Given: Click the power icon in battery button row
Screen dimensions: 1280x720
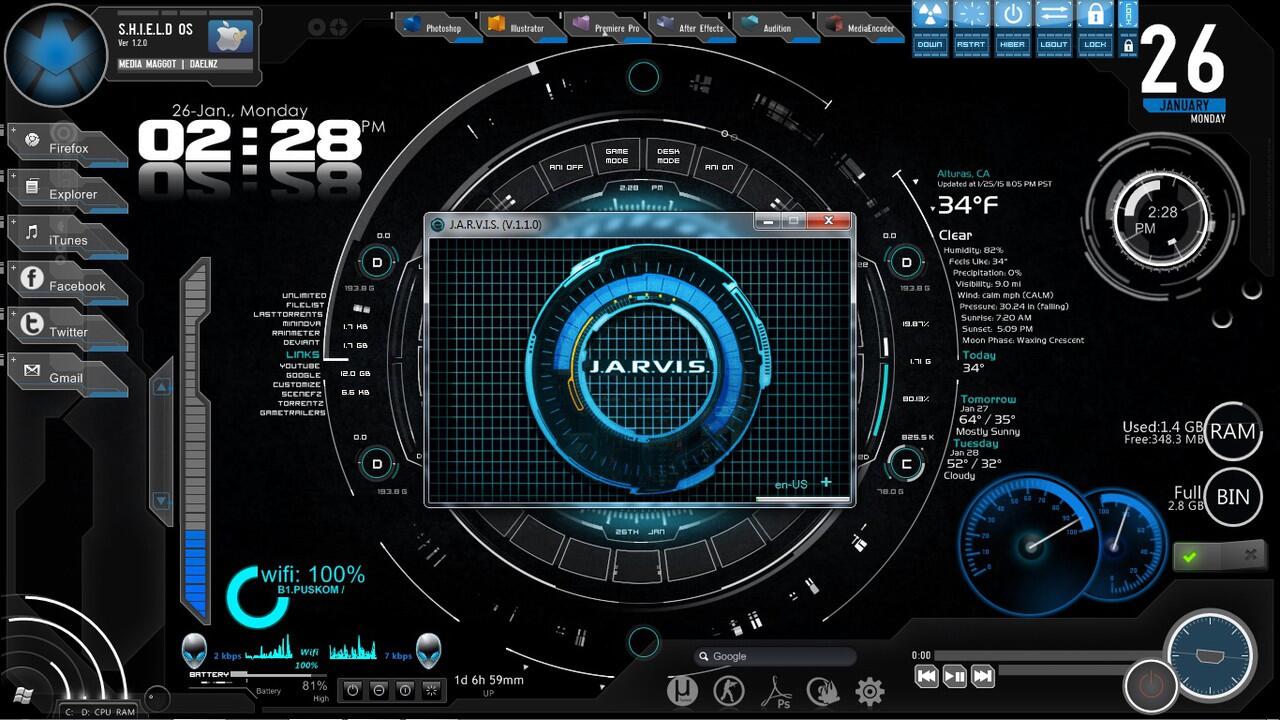Looking at the screenshot, I should [352, 690].
